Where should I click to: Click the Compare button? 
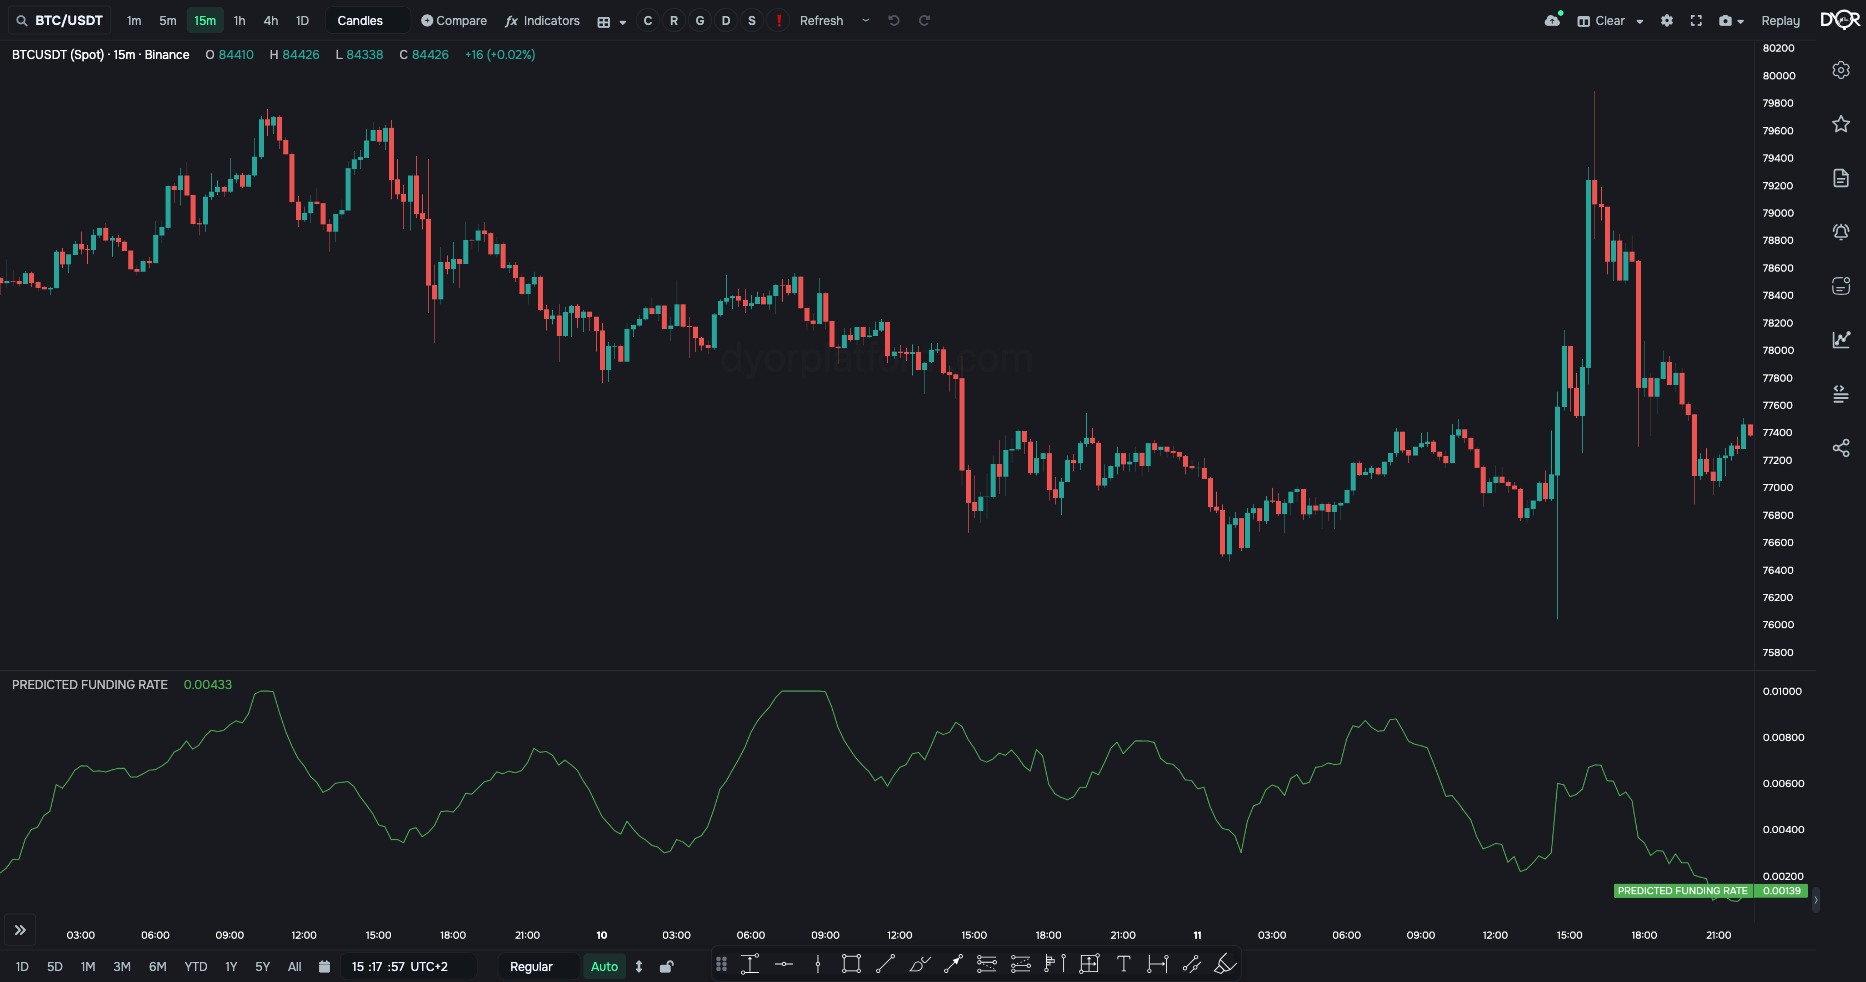[454, 21]
